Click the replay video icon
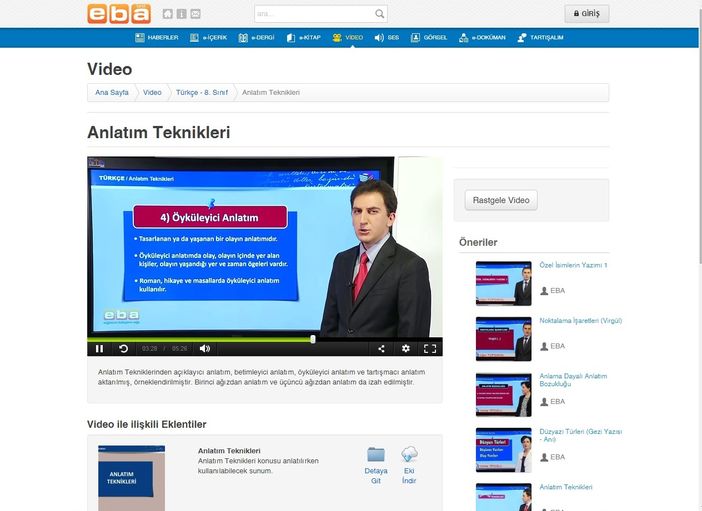The width and height of the screenshot is (702, 511). coord(124,348)
